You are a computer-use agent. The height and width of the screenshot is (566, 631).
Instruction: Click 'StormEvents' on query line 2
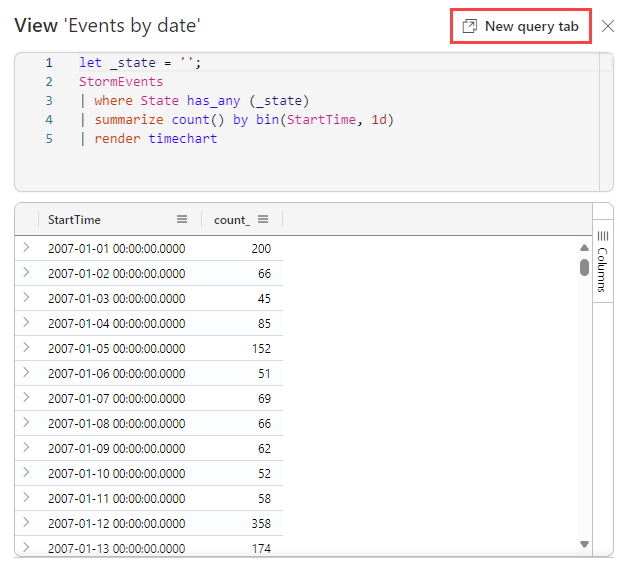[121, 82]
